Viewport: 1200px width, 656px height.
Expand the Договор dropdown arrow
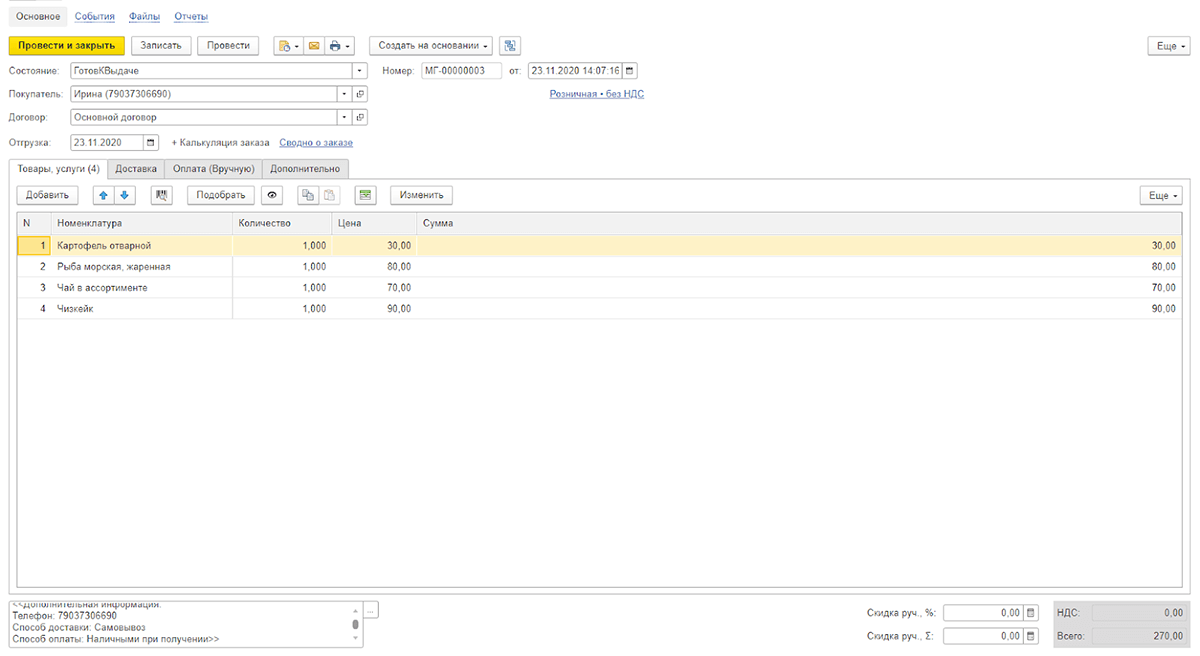(344, 117)
